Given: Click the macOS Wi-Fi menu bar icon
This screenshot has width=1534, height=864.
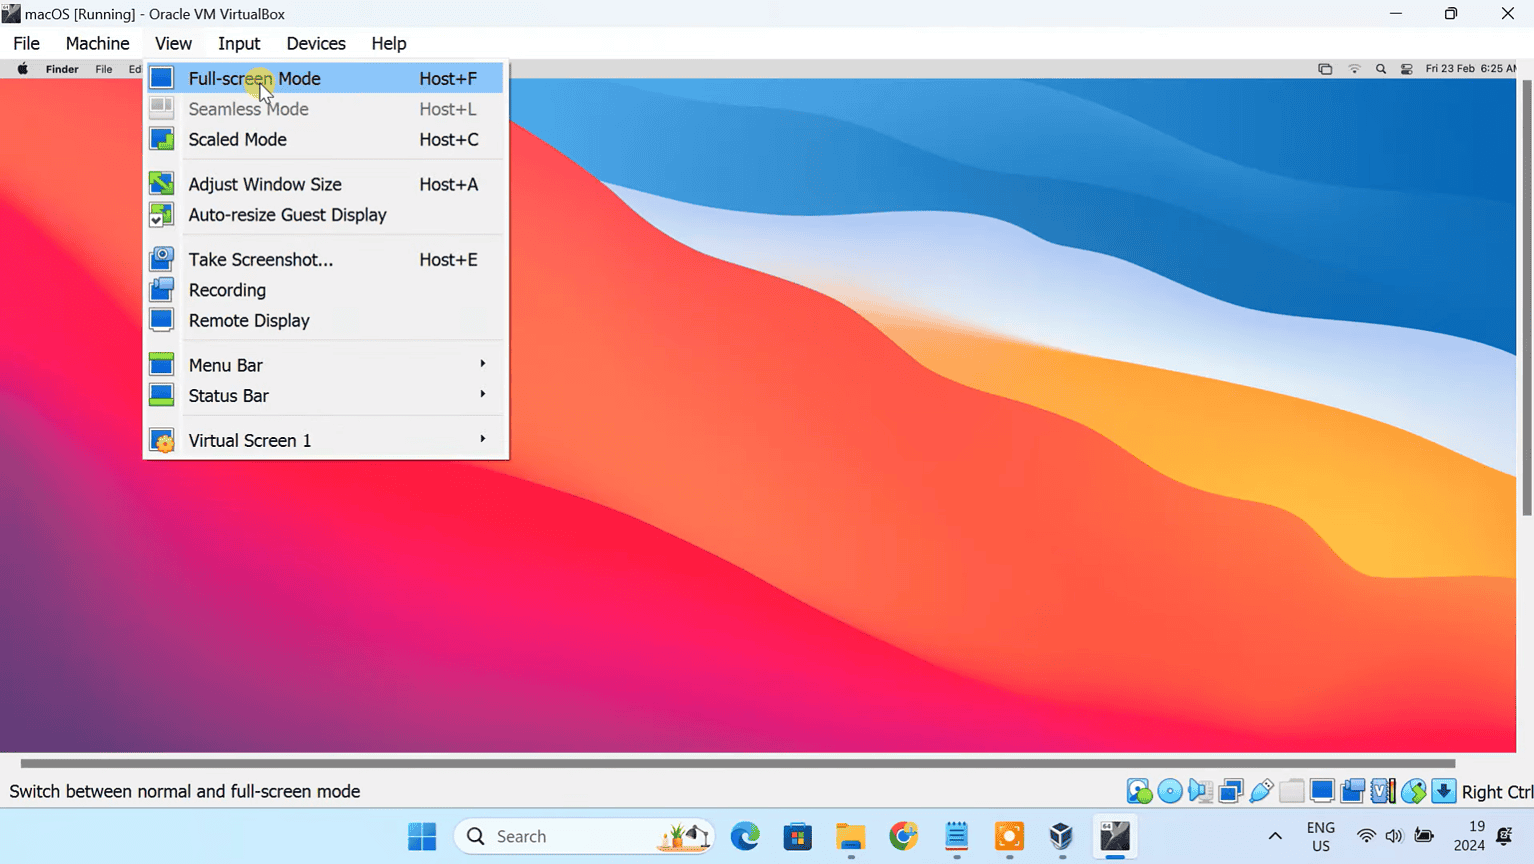Looking at the screenshot, I should tap(1354, 69).
